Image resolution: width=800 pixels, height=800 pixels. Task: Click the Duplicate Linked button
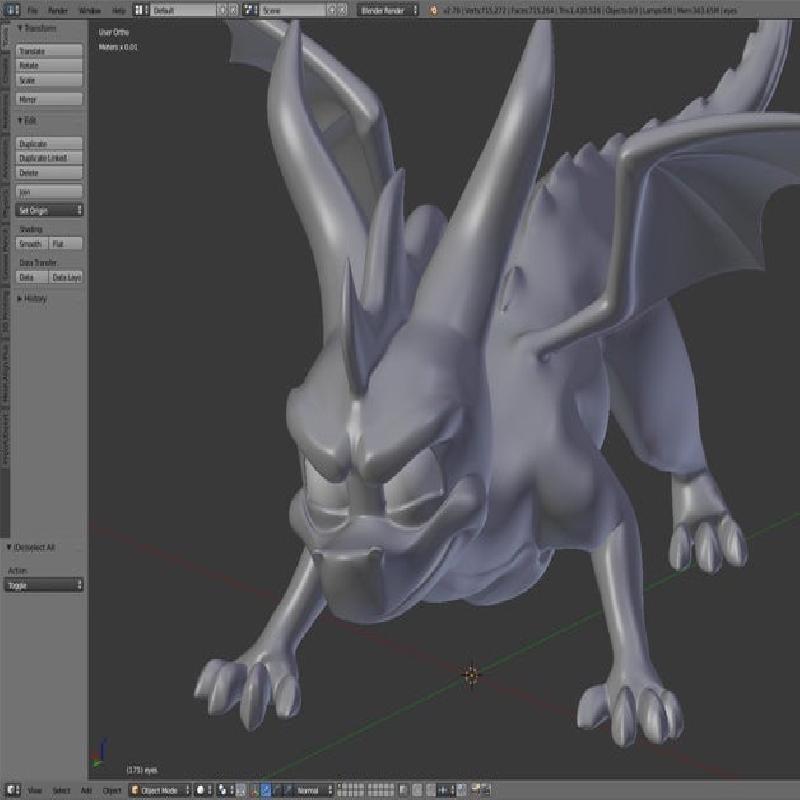click(49, 158)
